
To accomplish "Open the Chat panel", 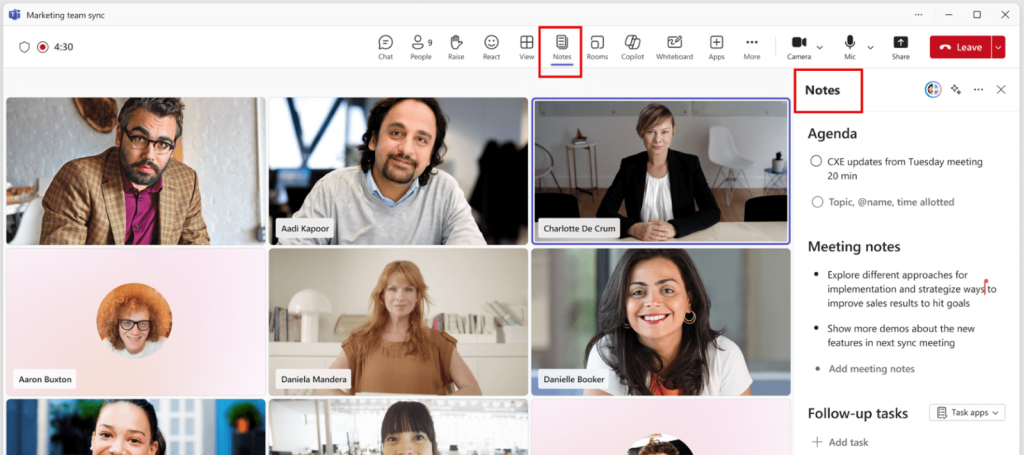I will [x=385, y=47].
